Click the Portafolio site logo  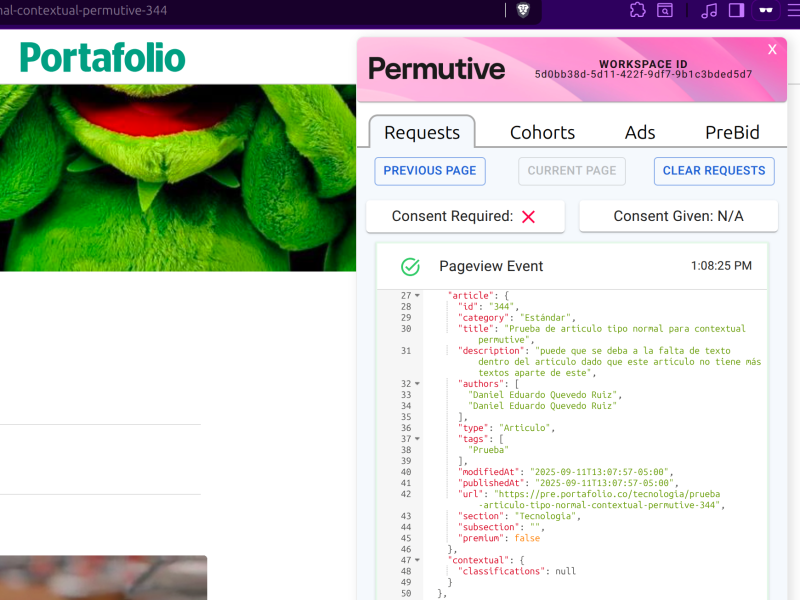103,57
